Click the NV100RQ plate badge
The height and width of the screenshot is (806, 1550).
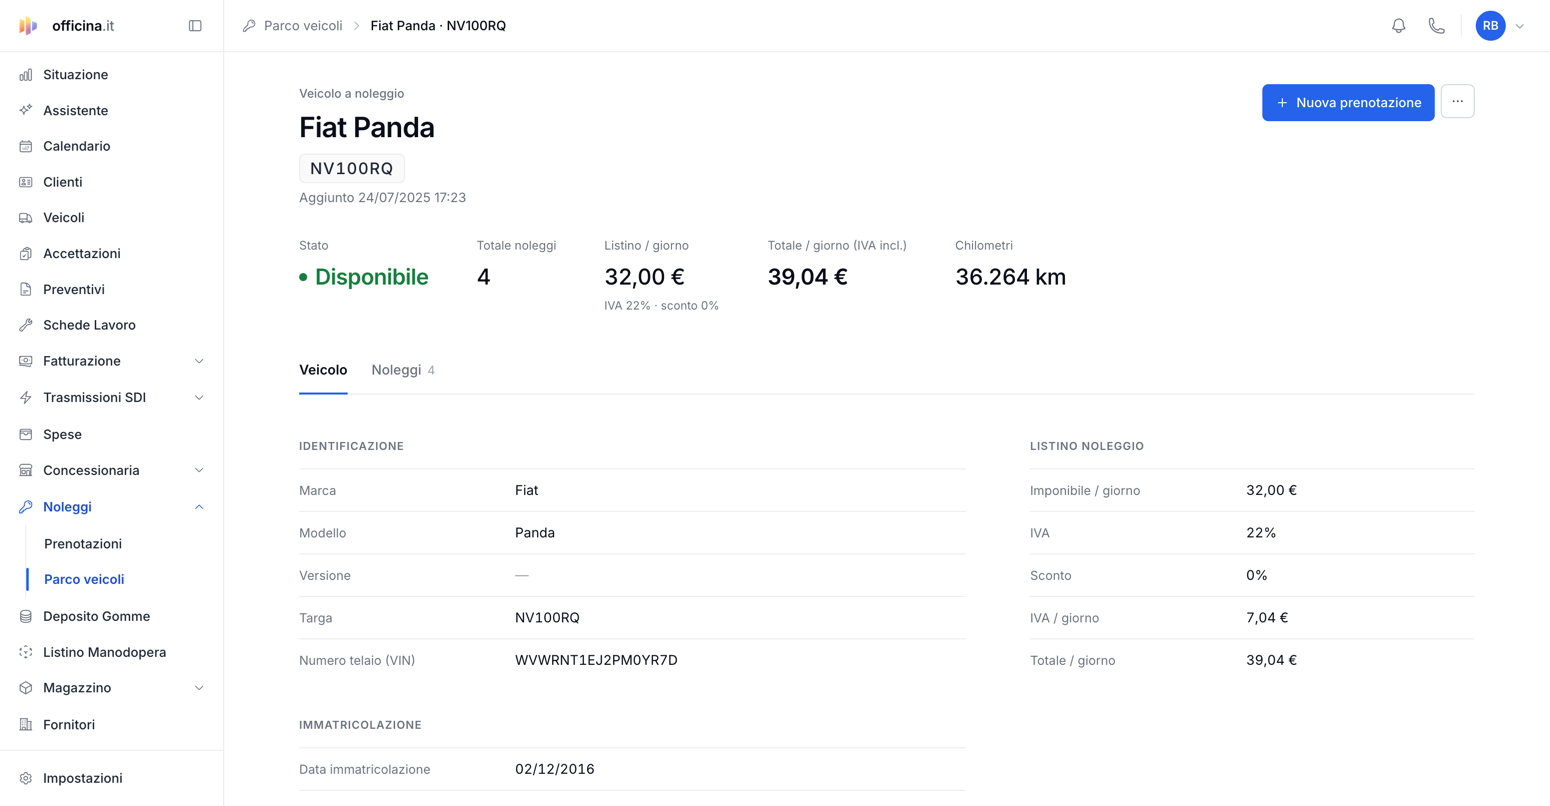352,168
